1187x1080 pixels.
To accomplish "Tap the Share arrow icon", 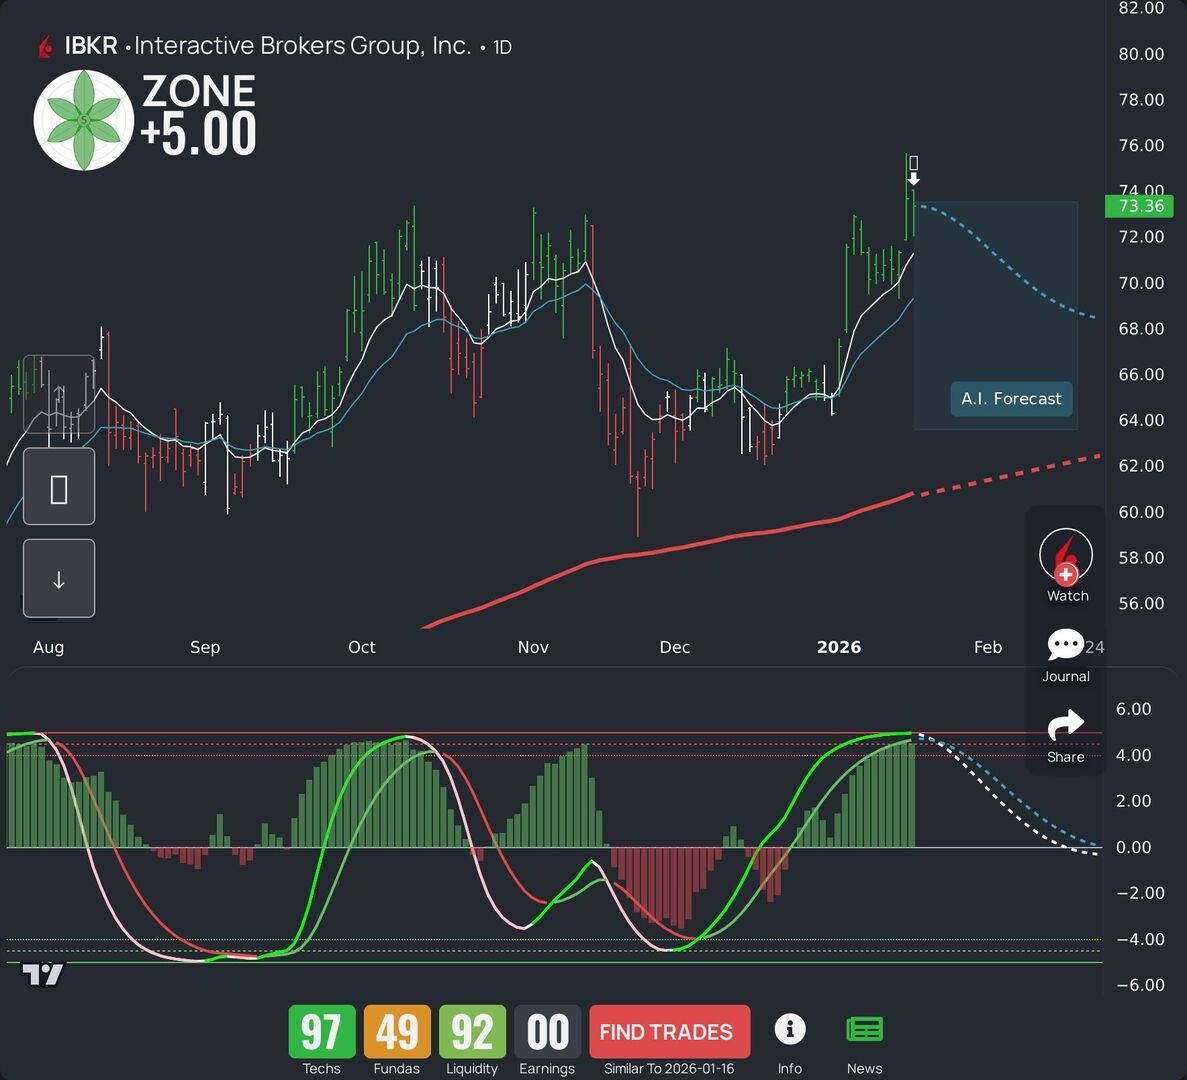I will pos(1065,725).
